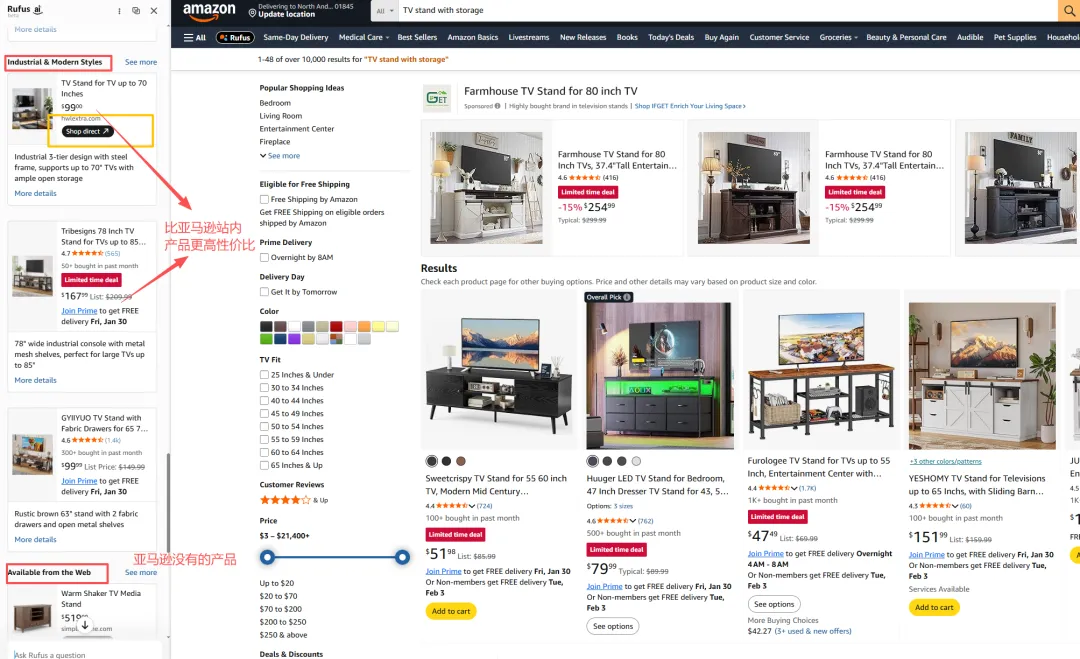Go to Best Sellers in navigation bar
1080x659 pixels.
point(417,37)
